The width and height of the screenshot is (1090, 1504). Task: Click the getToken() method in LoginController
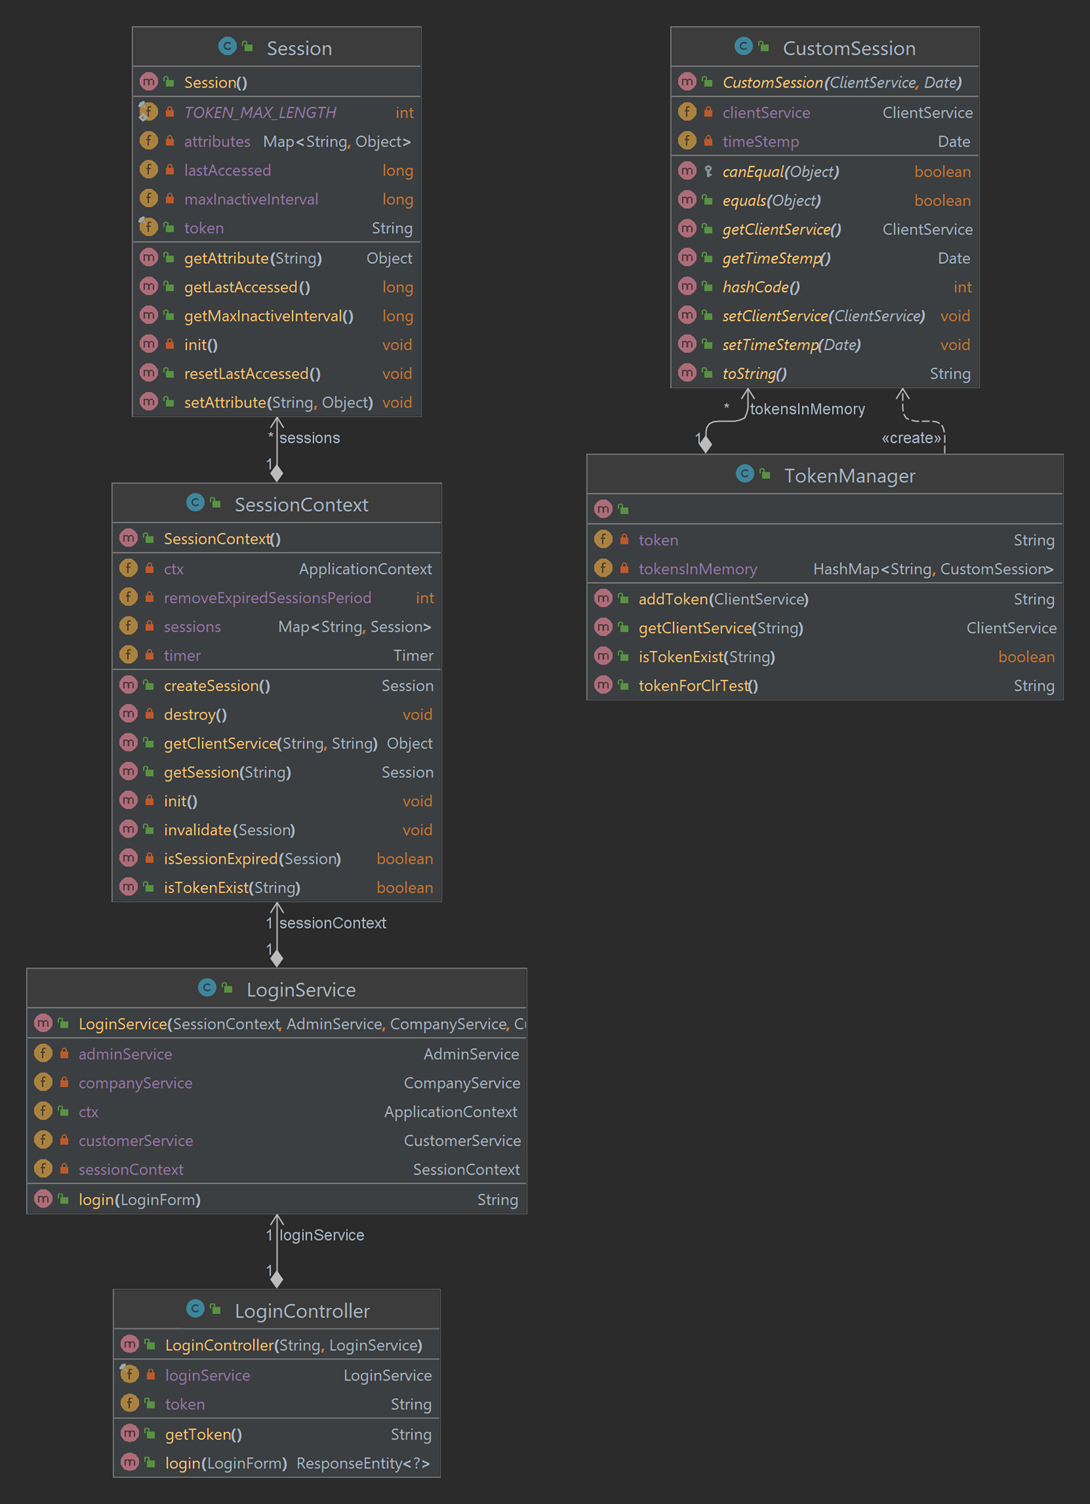click(202, 1434)
